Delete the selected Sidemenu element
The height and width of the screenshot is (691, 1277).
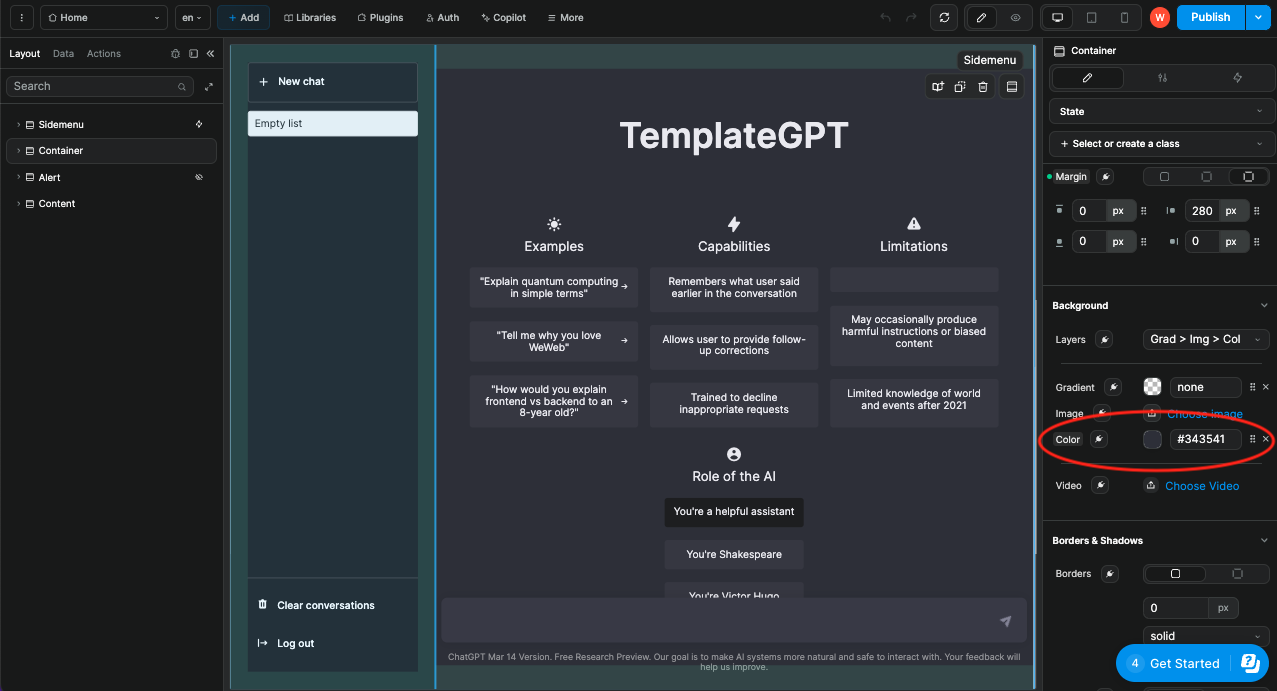click(x=982, y=86)
